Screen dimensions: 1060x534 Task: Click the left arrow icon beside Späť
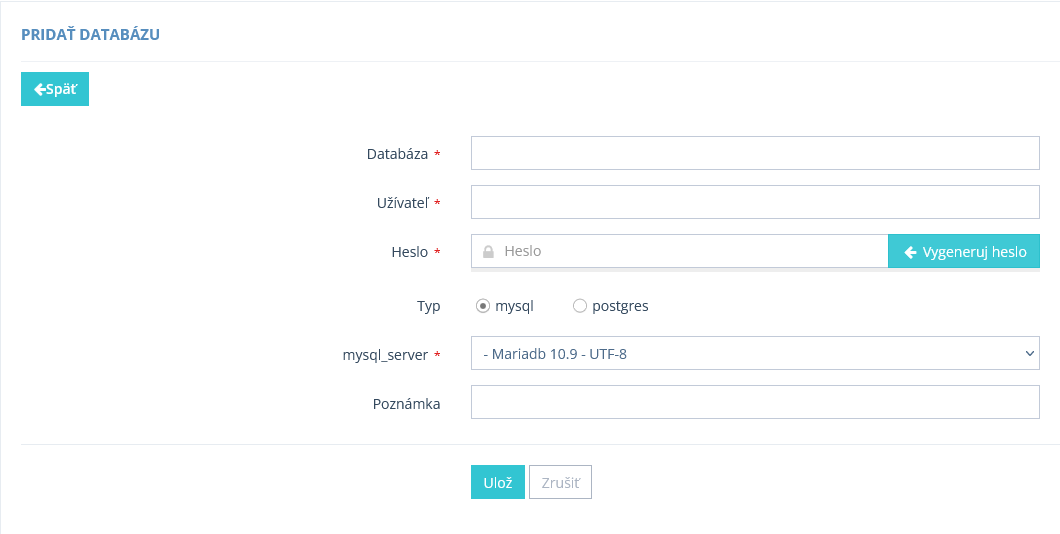[x=39, y=89]
